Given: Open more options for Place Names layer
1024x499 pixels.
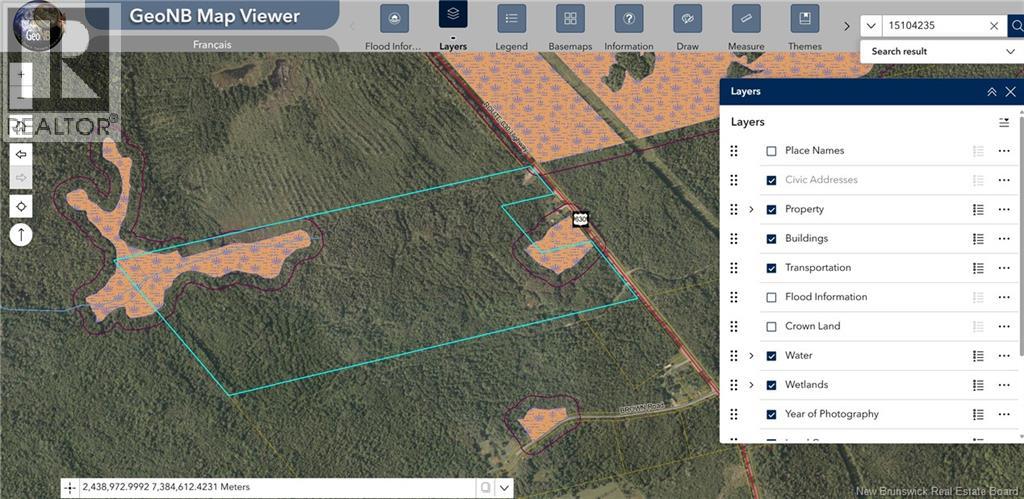Looking at the screenshot, I should tap(1004, 151).
